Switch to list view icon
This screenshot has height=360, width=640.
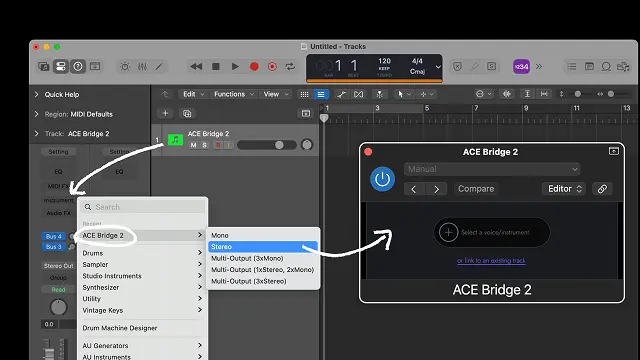tap(321, 94)
